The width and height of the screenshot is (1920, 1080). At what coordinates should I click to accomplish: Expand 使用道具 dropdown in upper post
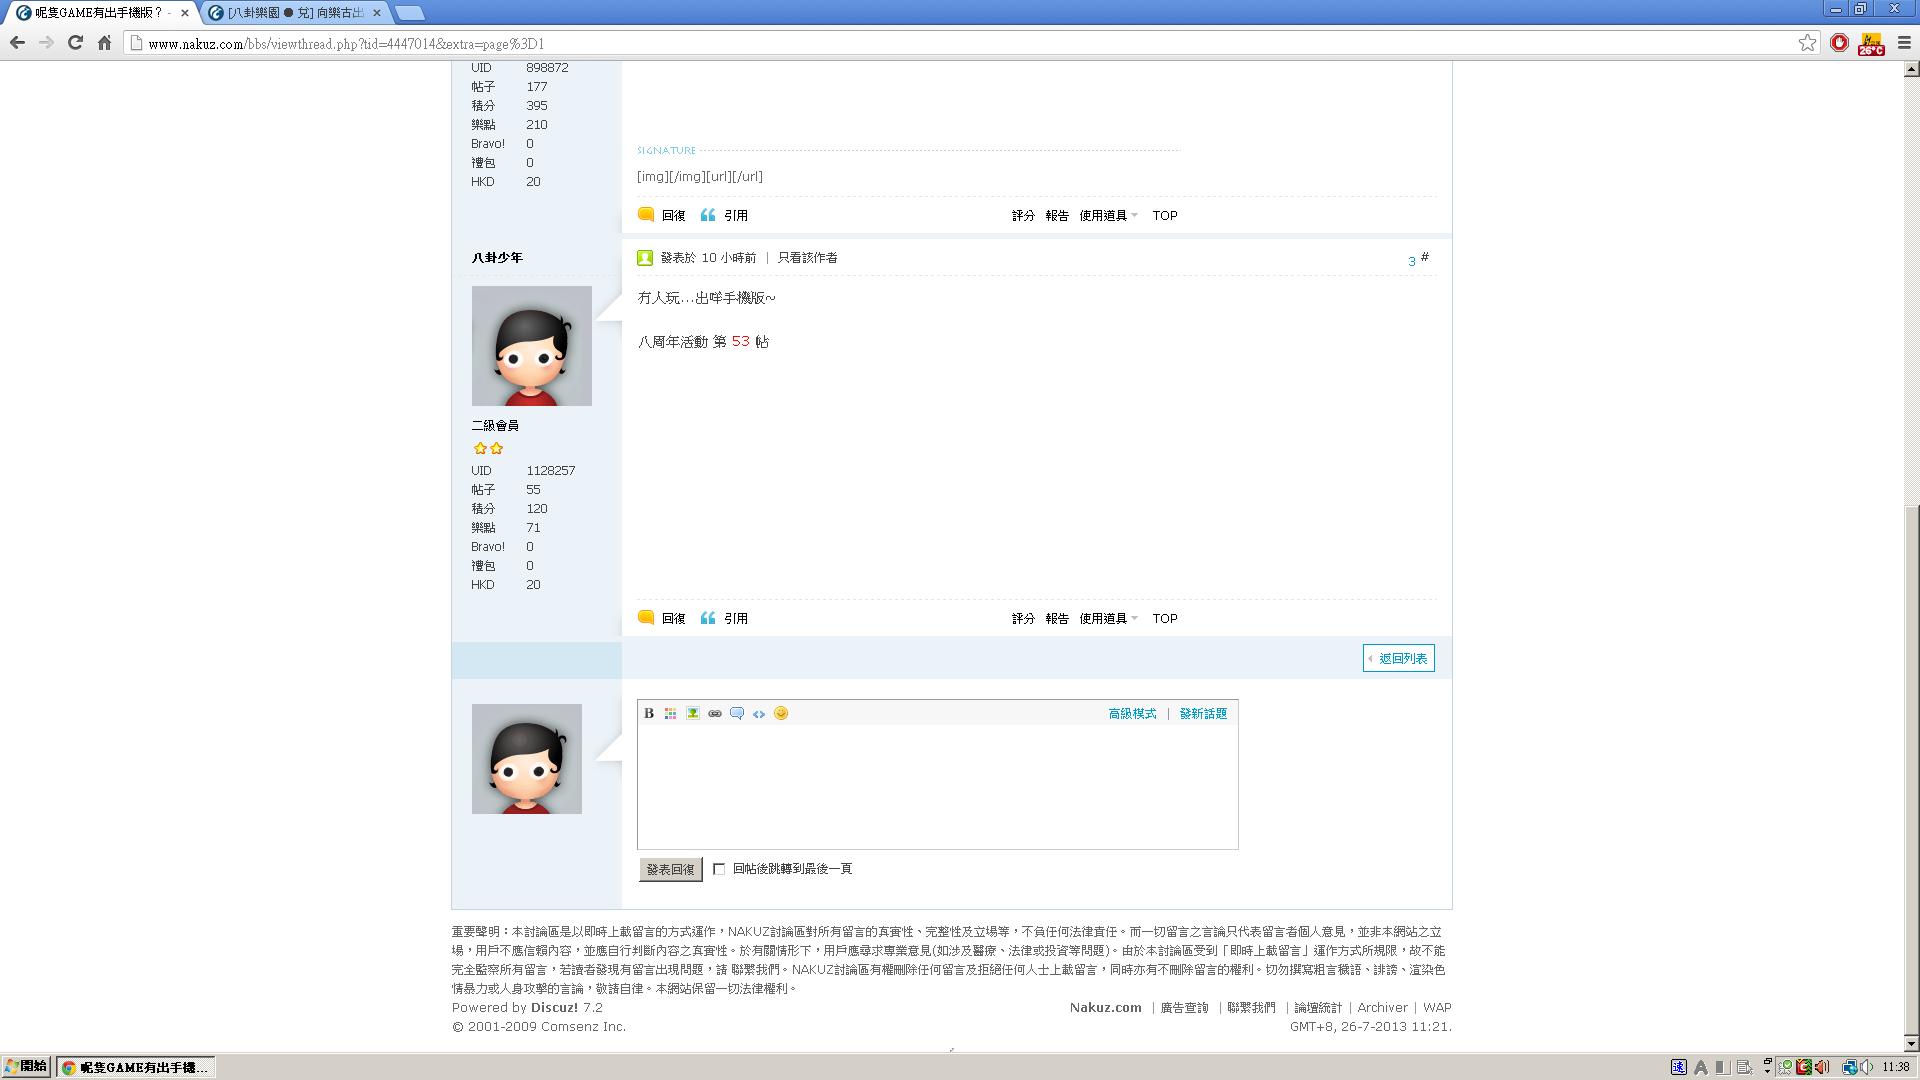[1108, 215]
